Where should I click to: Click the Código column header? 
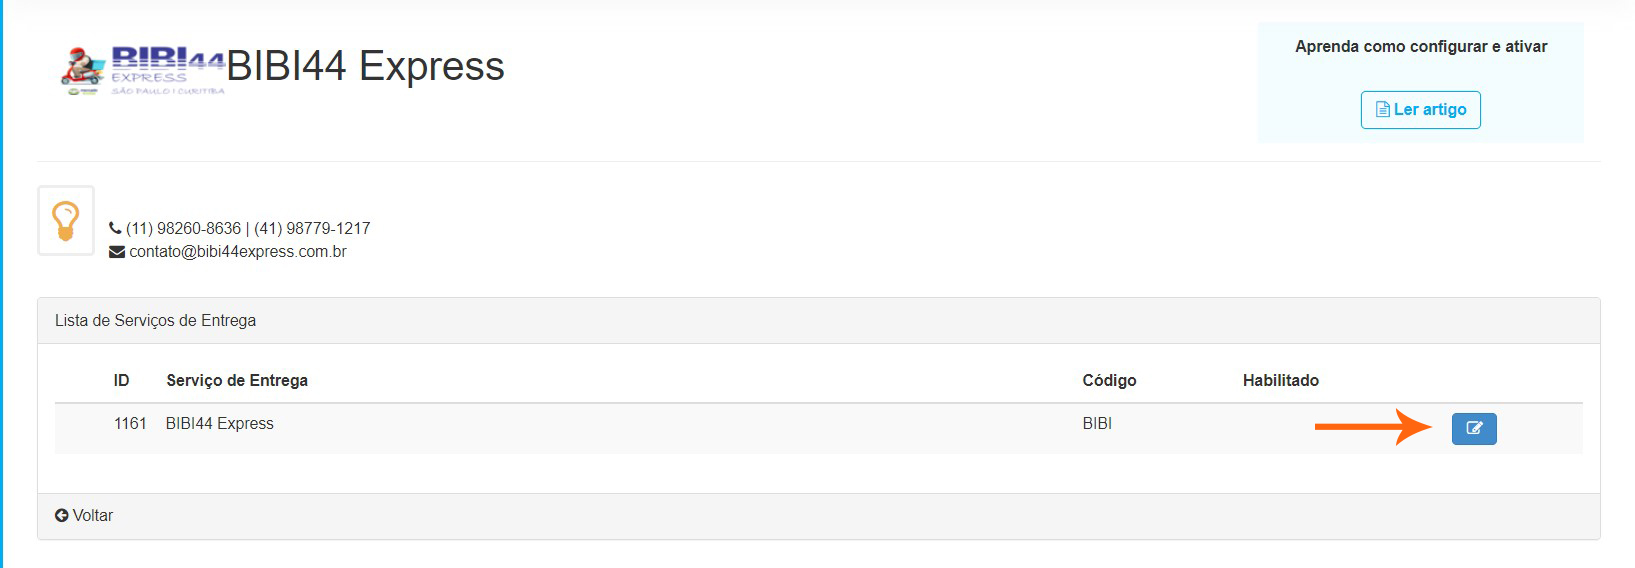tap(1109, 380)
